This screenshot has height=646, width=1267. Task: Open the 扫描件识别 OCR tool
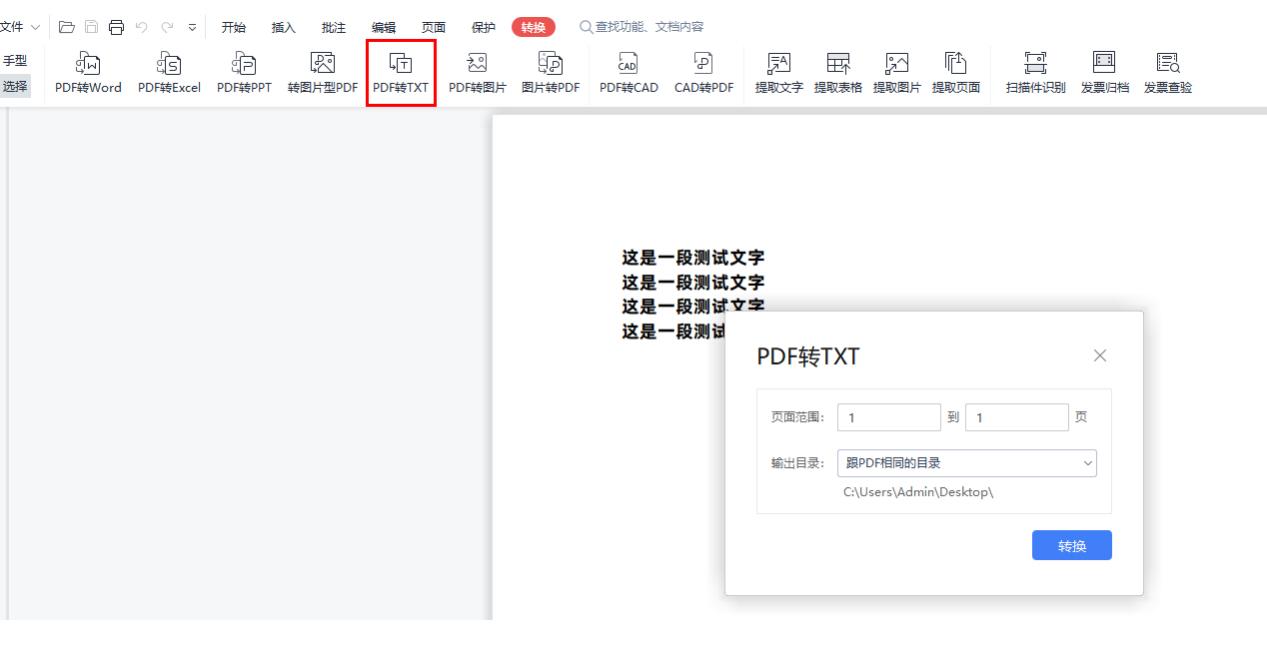coord(1036,70)
